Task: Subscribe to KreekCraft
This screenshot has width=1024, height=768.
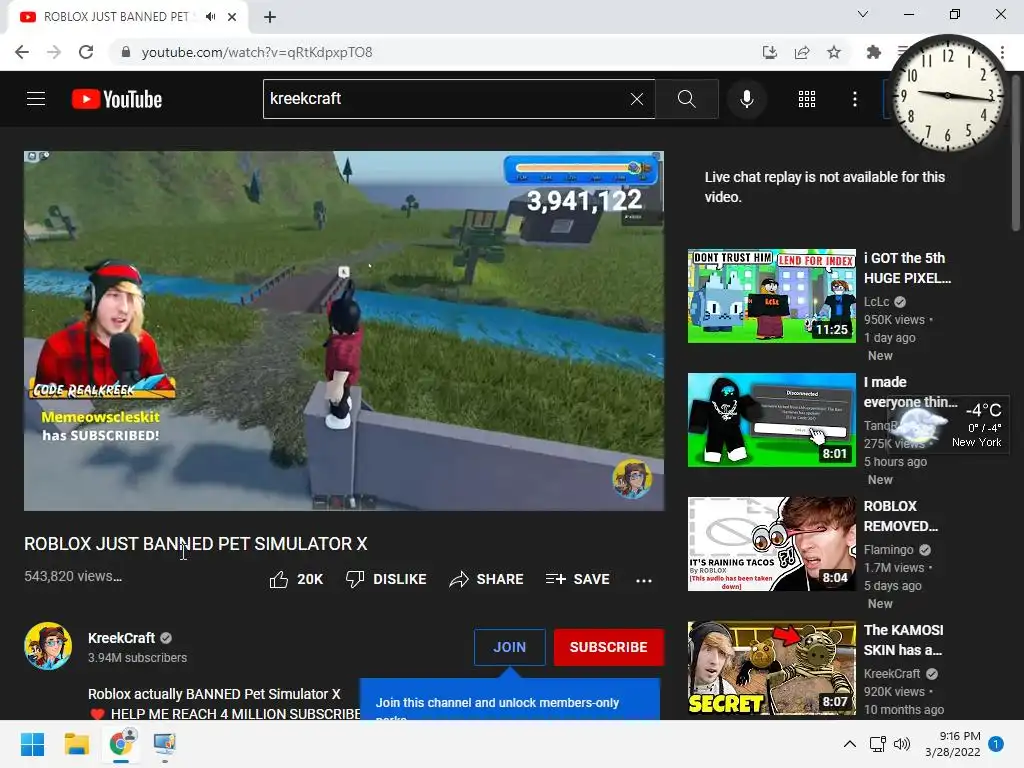Action: click(x=608, y=647)
